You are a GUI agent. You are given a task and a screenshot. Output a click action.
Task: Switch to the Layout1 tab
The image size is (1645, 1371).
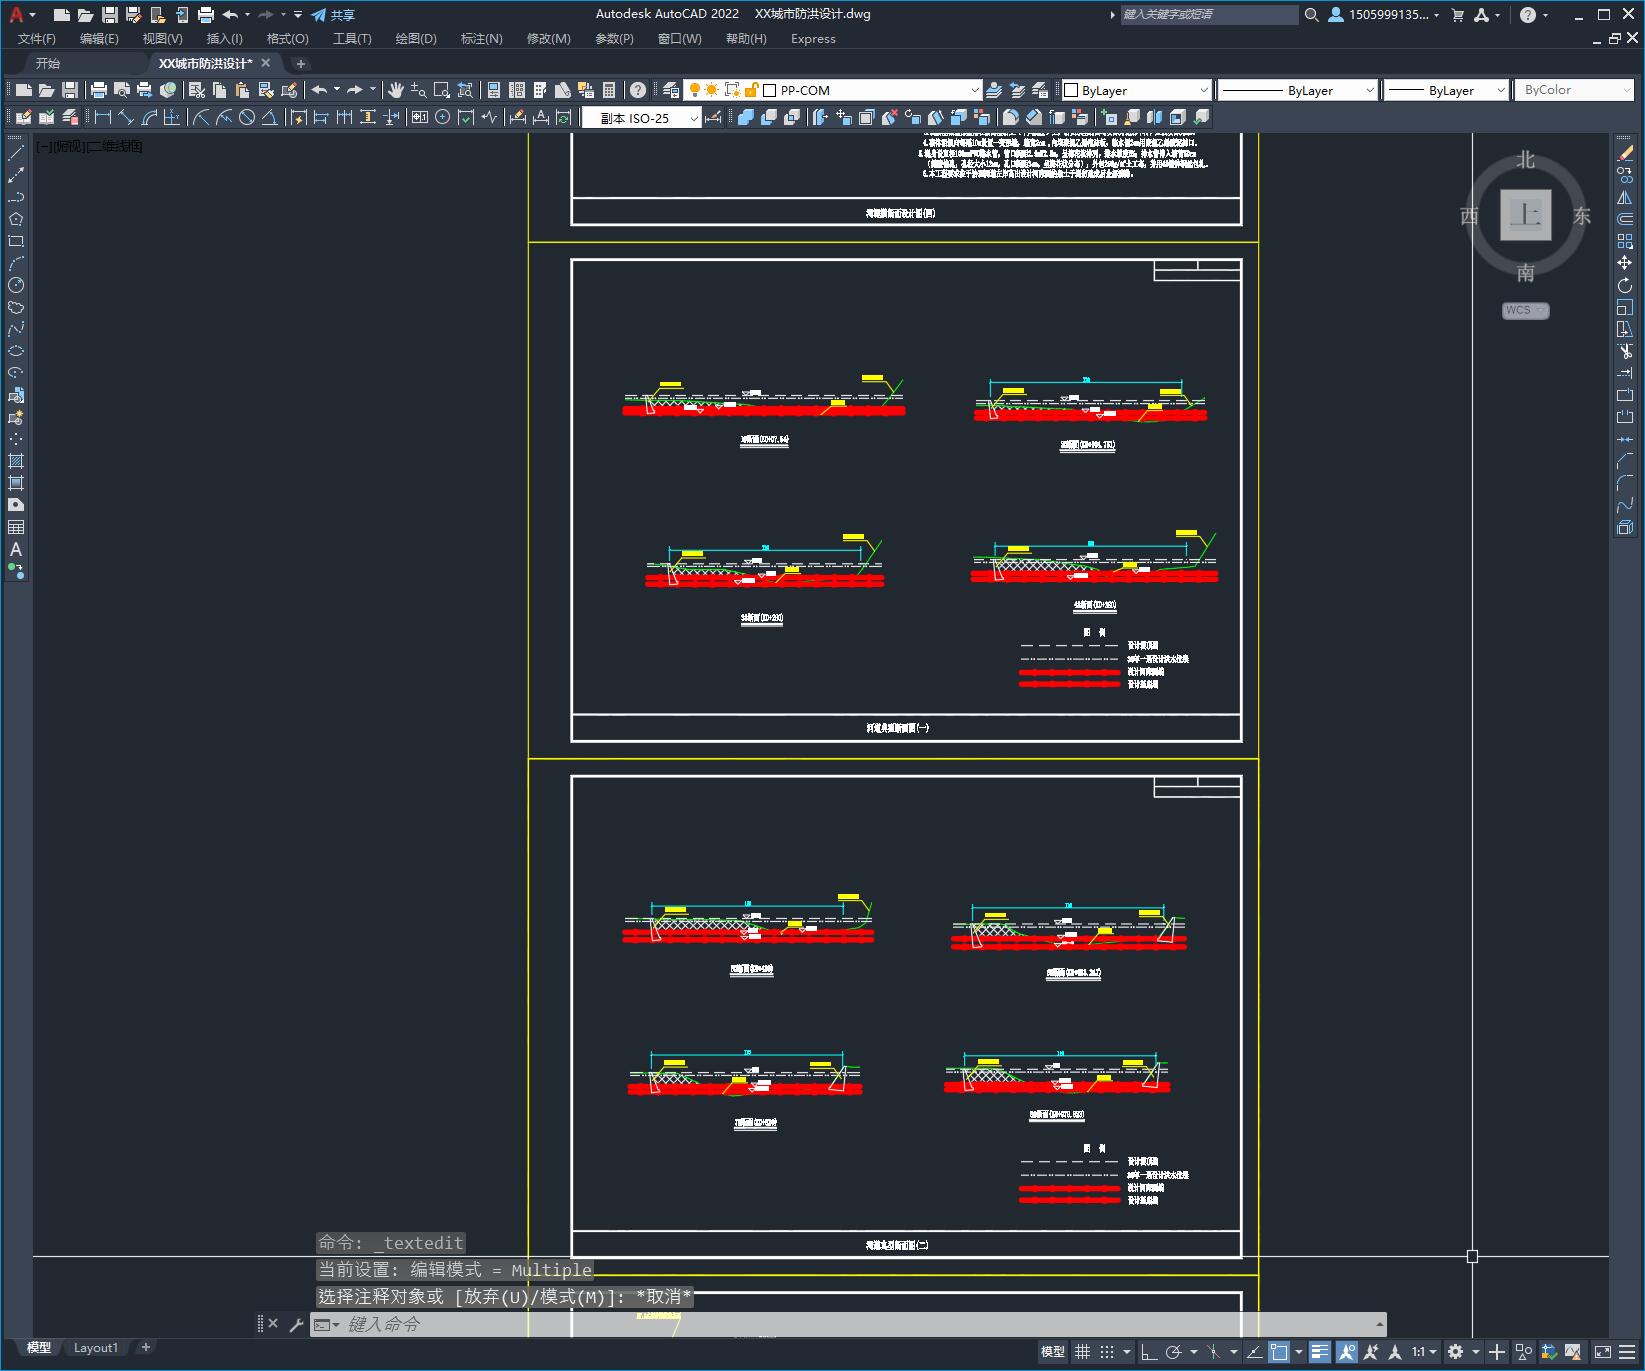click(x=96, y=1347)
